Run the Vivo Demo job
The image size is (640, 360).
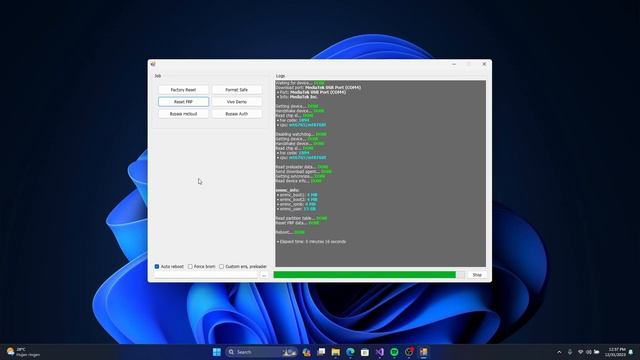[237, 102]
